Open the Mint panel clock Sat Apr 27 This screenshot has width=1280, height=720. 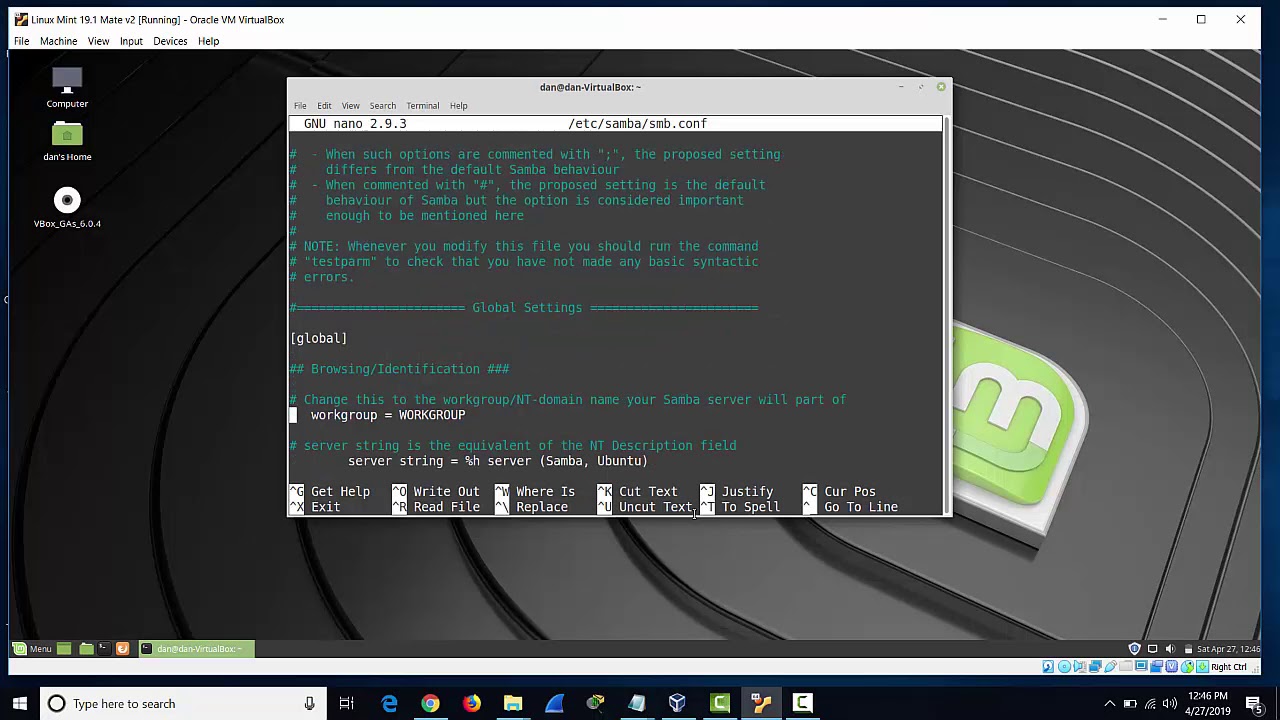pos(1228,649)
